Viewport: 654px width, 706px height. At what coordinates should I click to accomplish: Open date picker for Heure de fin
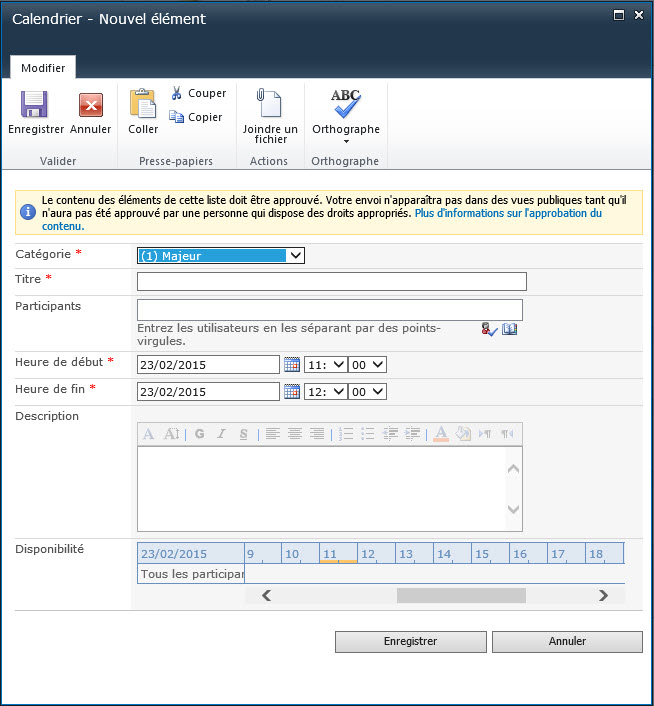292,392
